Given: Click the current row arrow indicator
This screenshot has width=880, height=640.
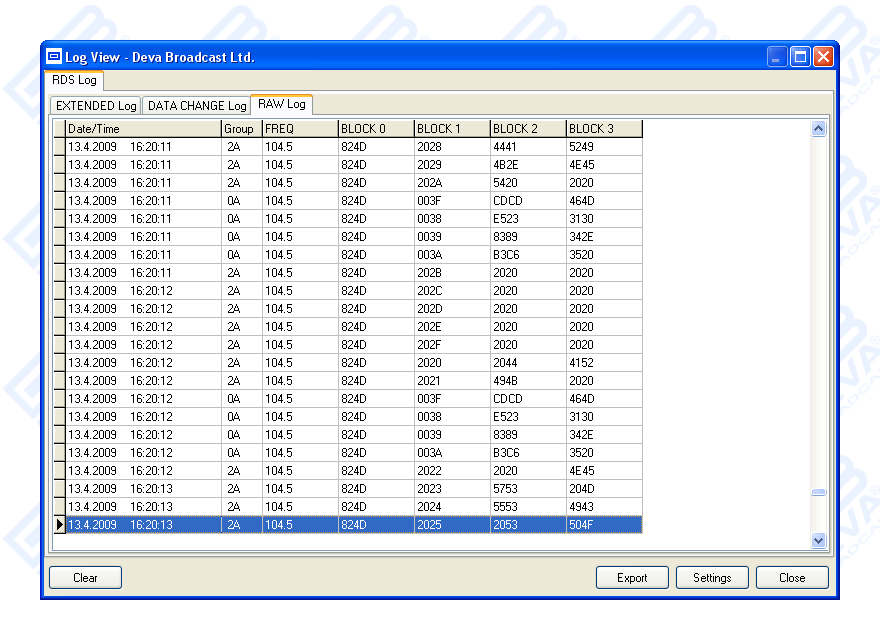Looking at the screenshot, I should point(59,525).
